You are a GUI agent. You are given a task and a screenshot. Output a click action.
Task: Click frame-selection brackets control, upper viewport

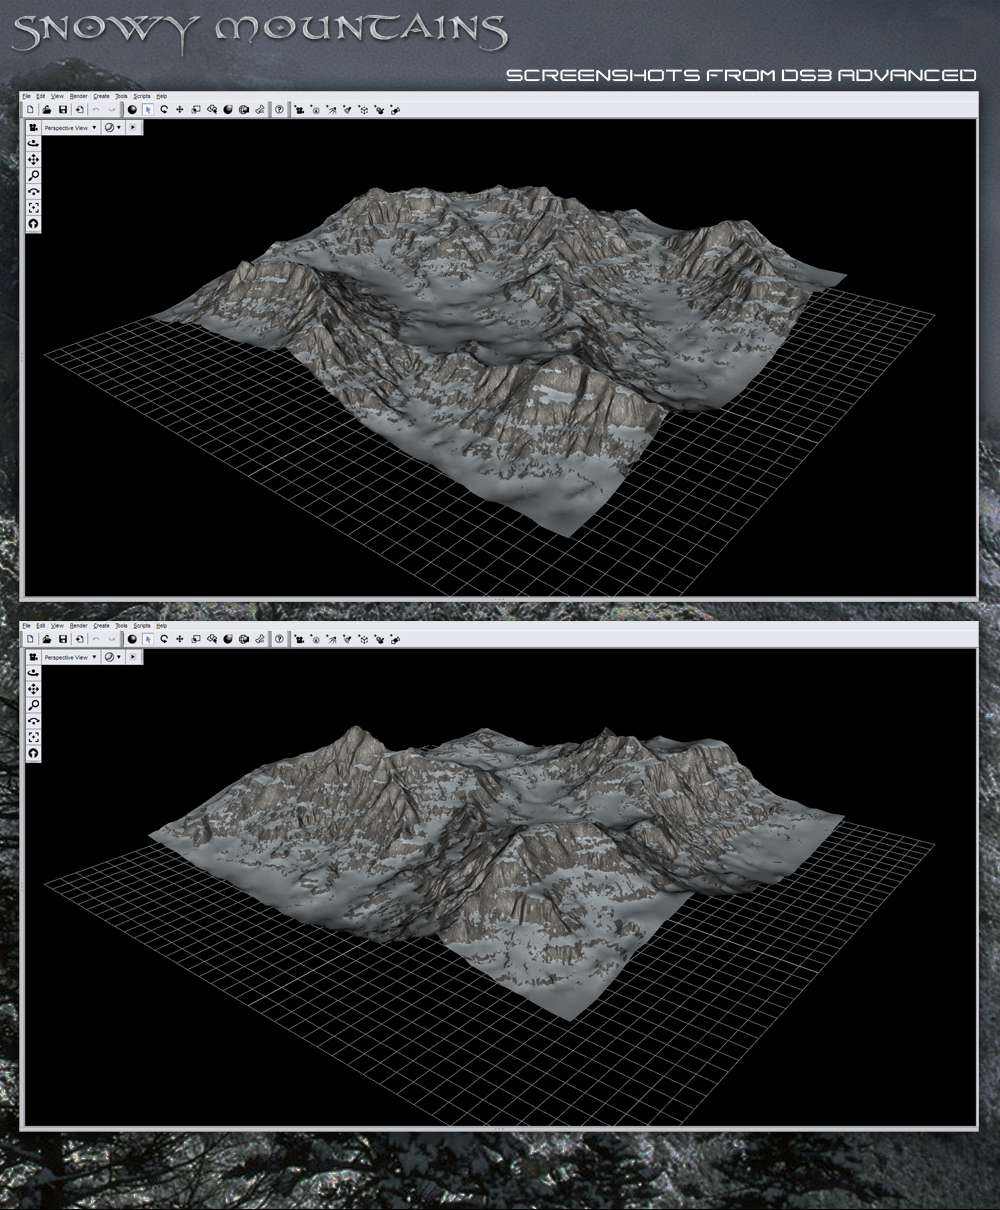point(34,207)
